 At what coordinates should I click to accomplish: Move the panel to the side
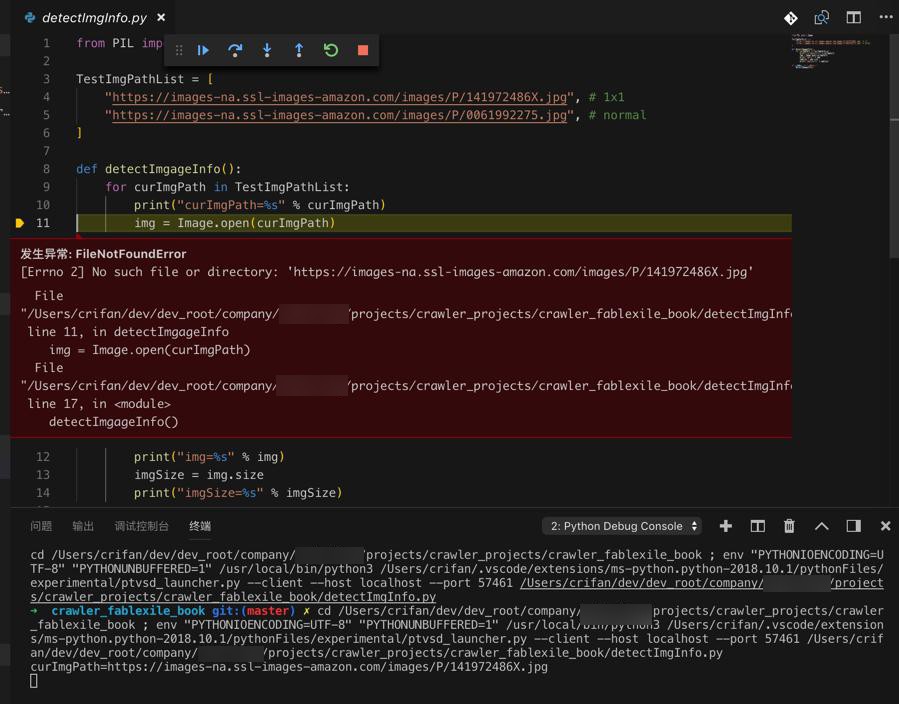[x=854, y=526]
